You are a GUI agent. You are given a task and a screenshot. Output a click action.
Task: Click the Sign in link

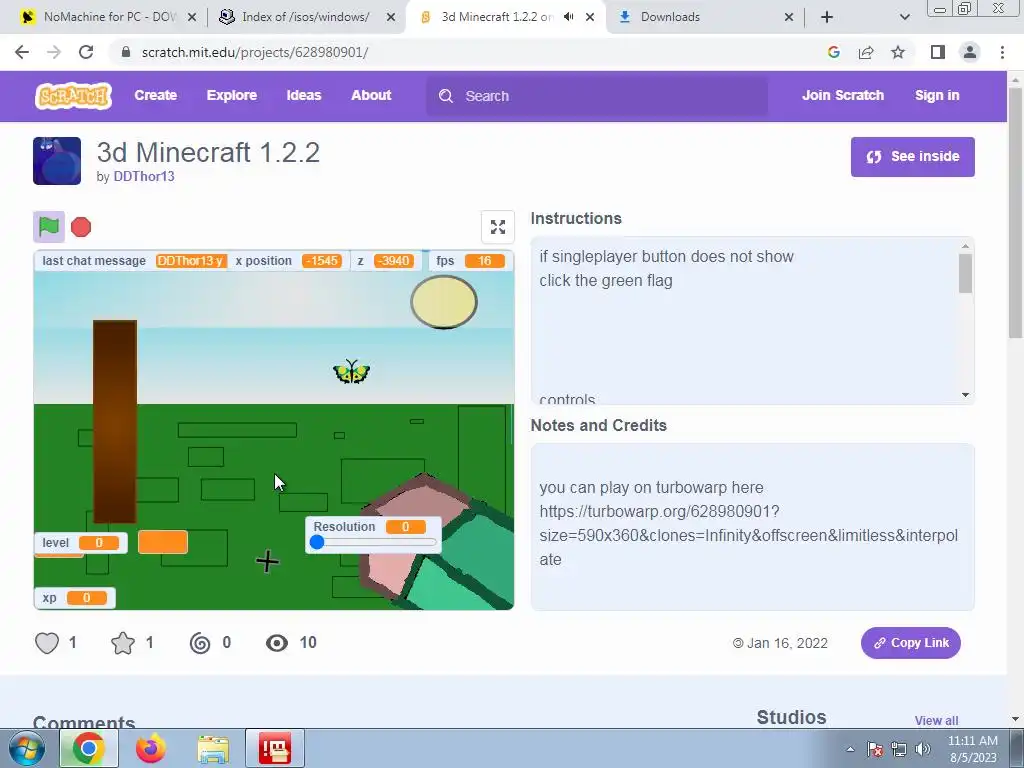(x=937, y=95)
